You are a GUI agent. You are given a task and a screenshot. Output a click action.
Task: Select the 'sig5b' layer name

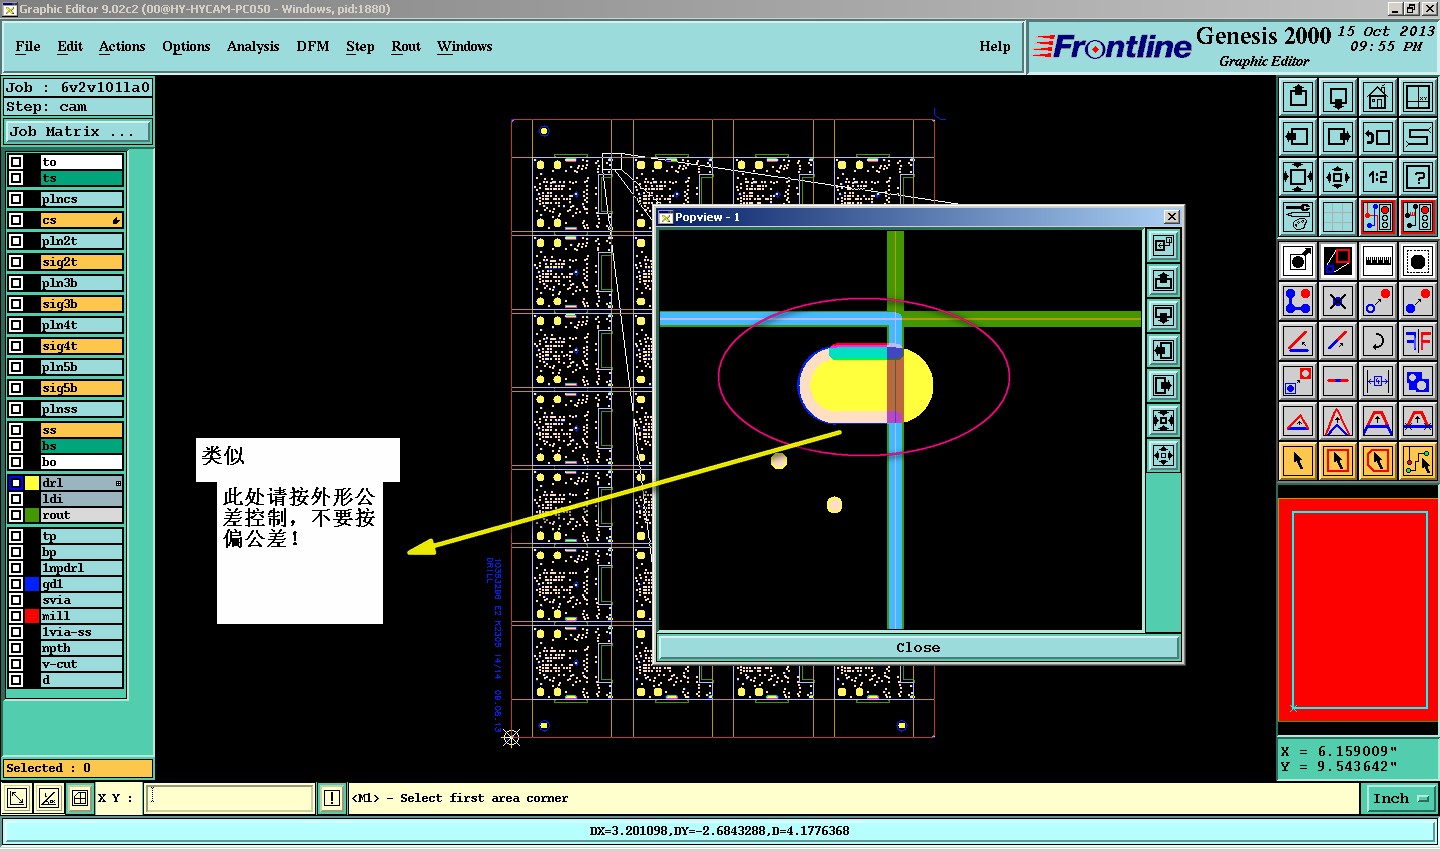(x=82, y=388)
